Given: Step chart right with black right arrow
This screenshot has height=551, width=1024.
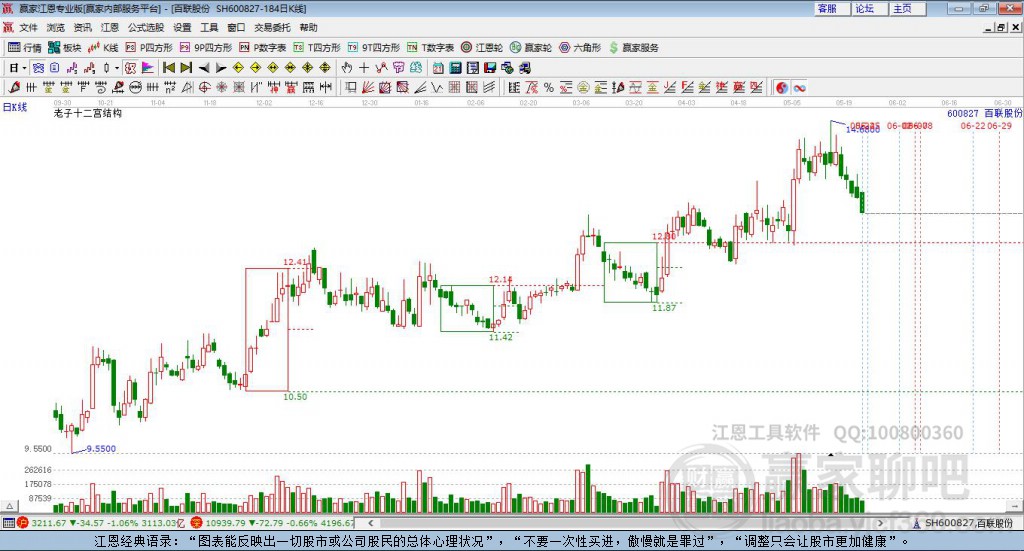Looking at the screenshot, I should 221,68.
